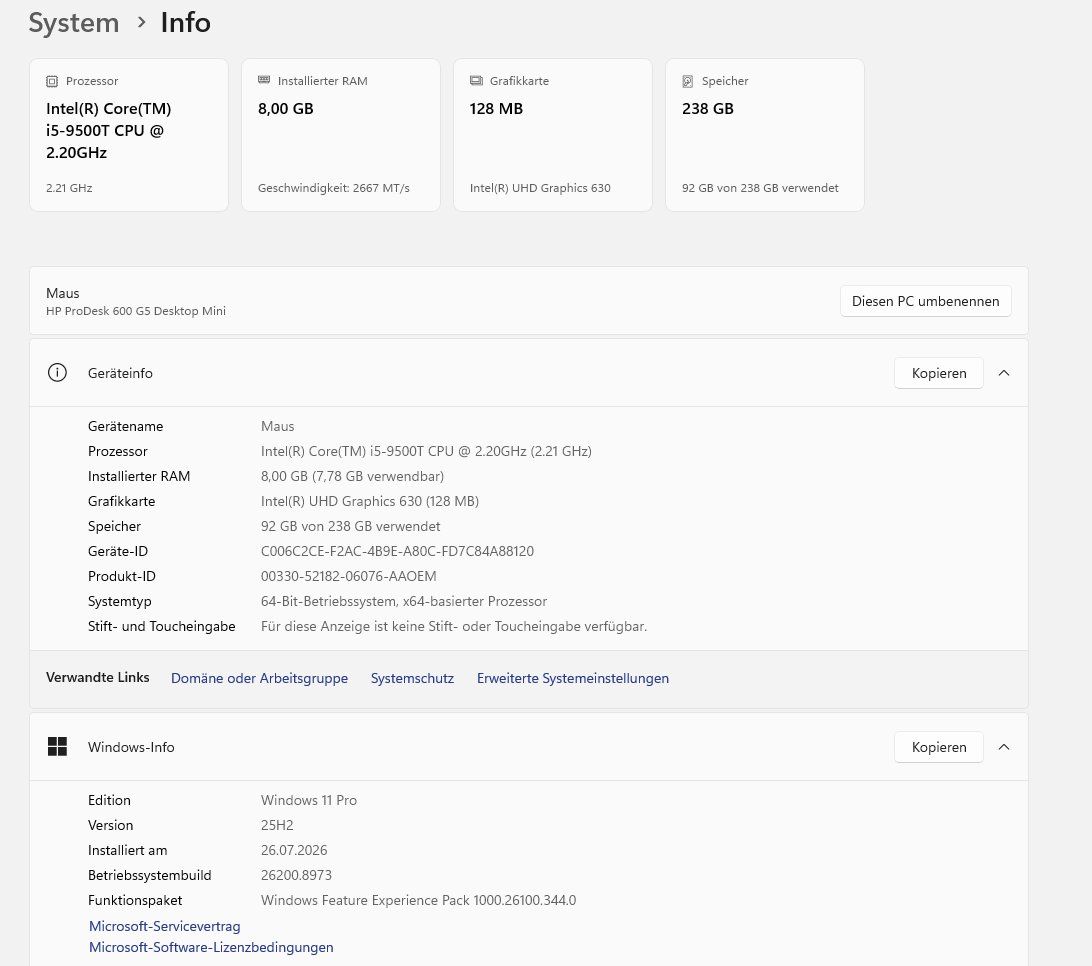Click the Geräteinfo info circle icon
This screenshot has height=966, width=1092.
tap(57, 373)
